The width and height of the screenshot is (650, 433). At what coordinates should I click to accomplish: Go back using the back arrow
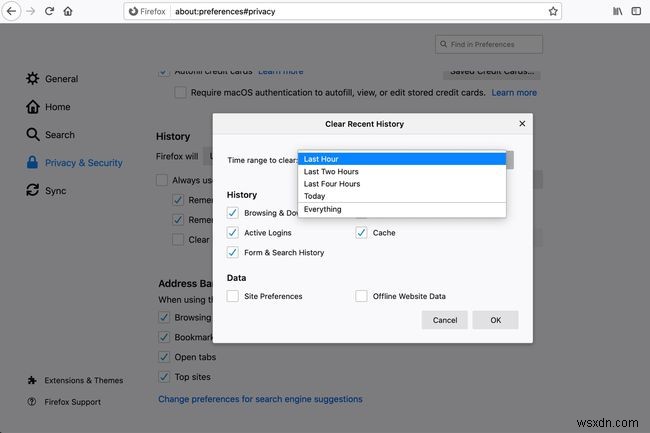tap(11, 11)
